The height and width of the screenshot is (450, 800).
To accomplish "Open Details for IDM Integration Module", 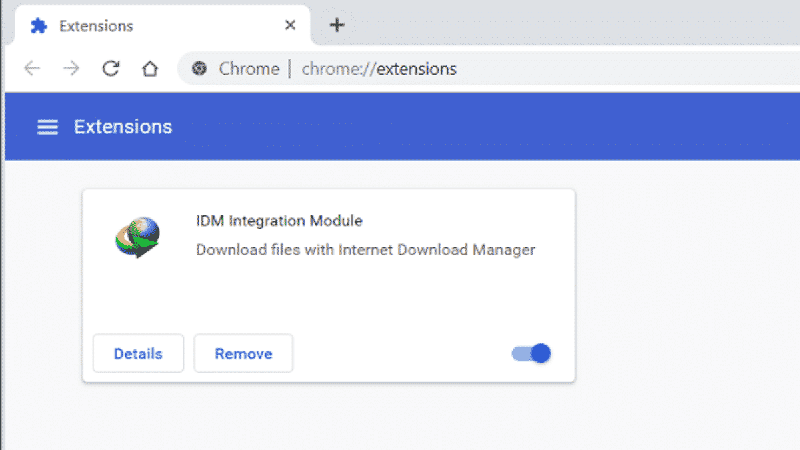I will pyautogui.click(x=138, y=353).
